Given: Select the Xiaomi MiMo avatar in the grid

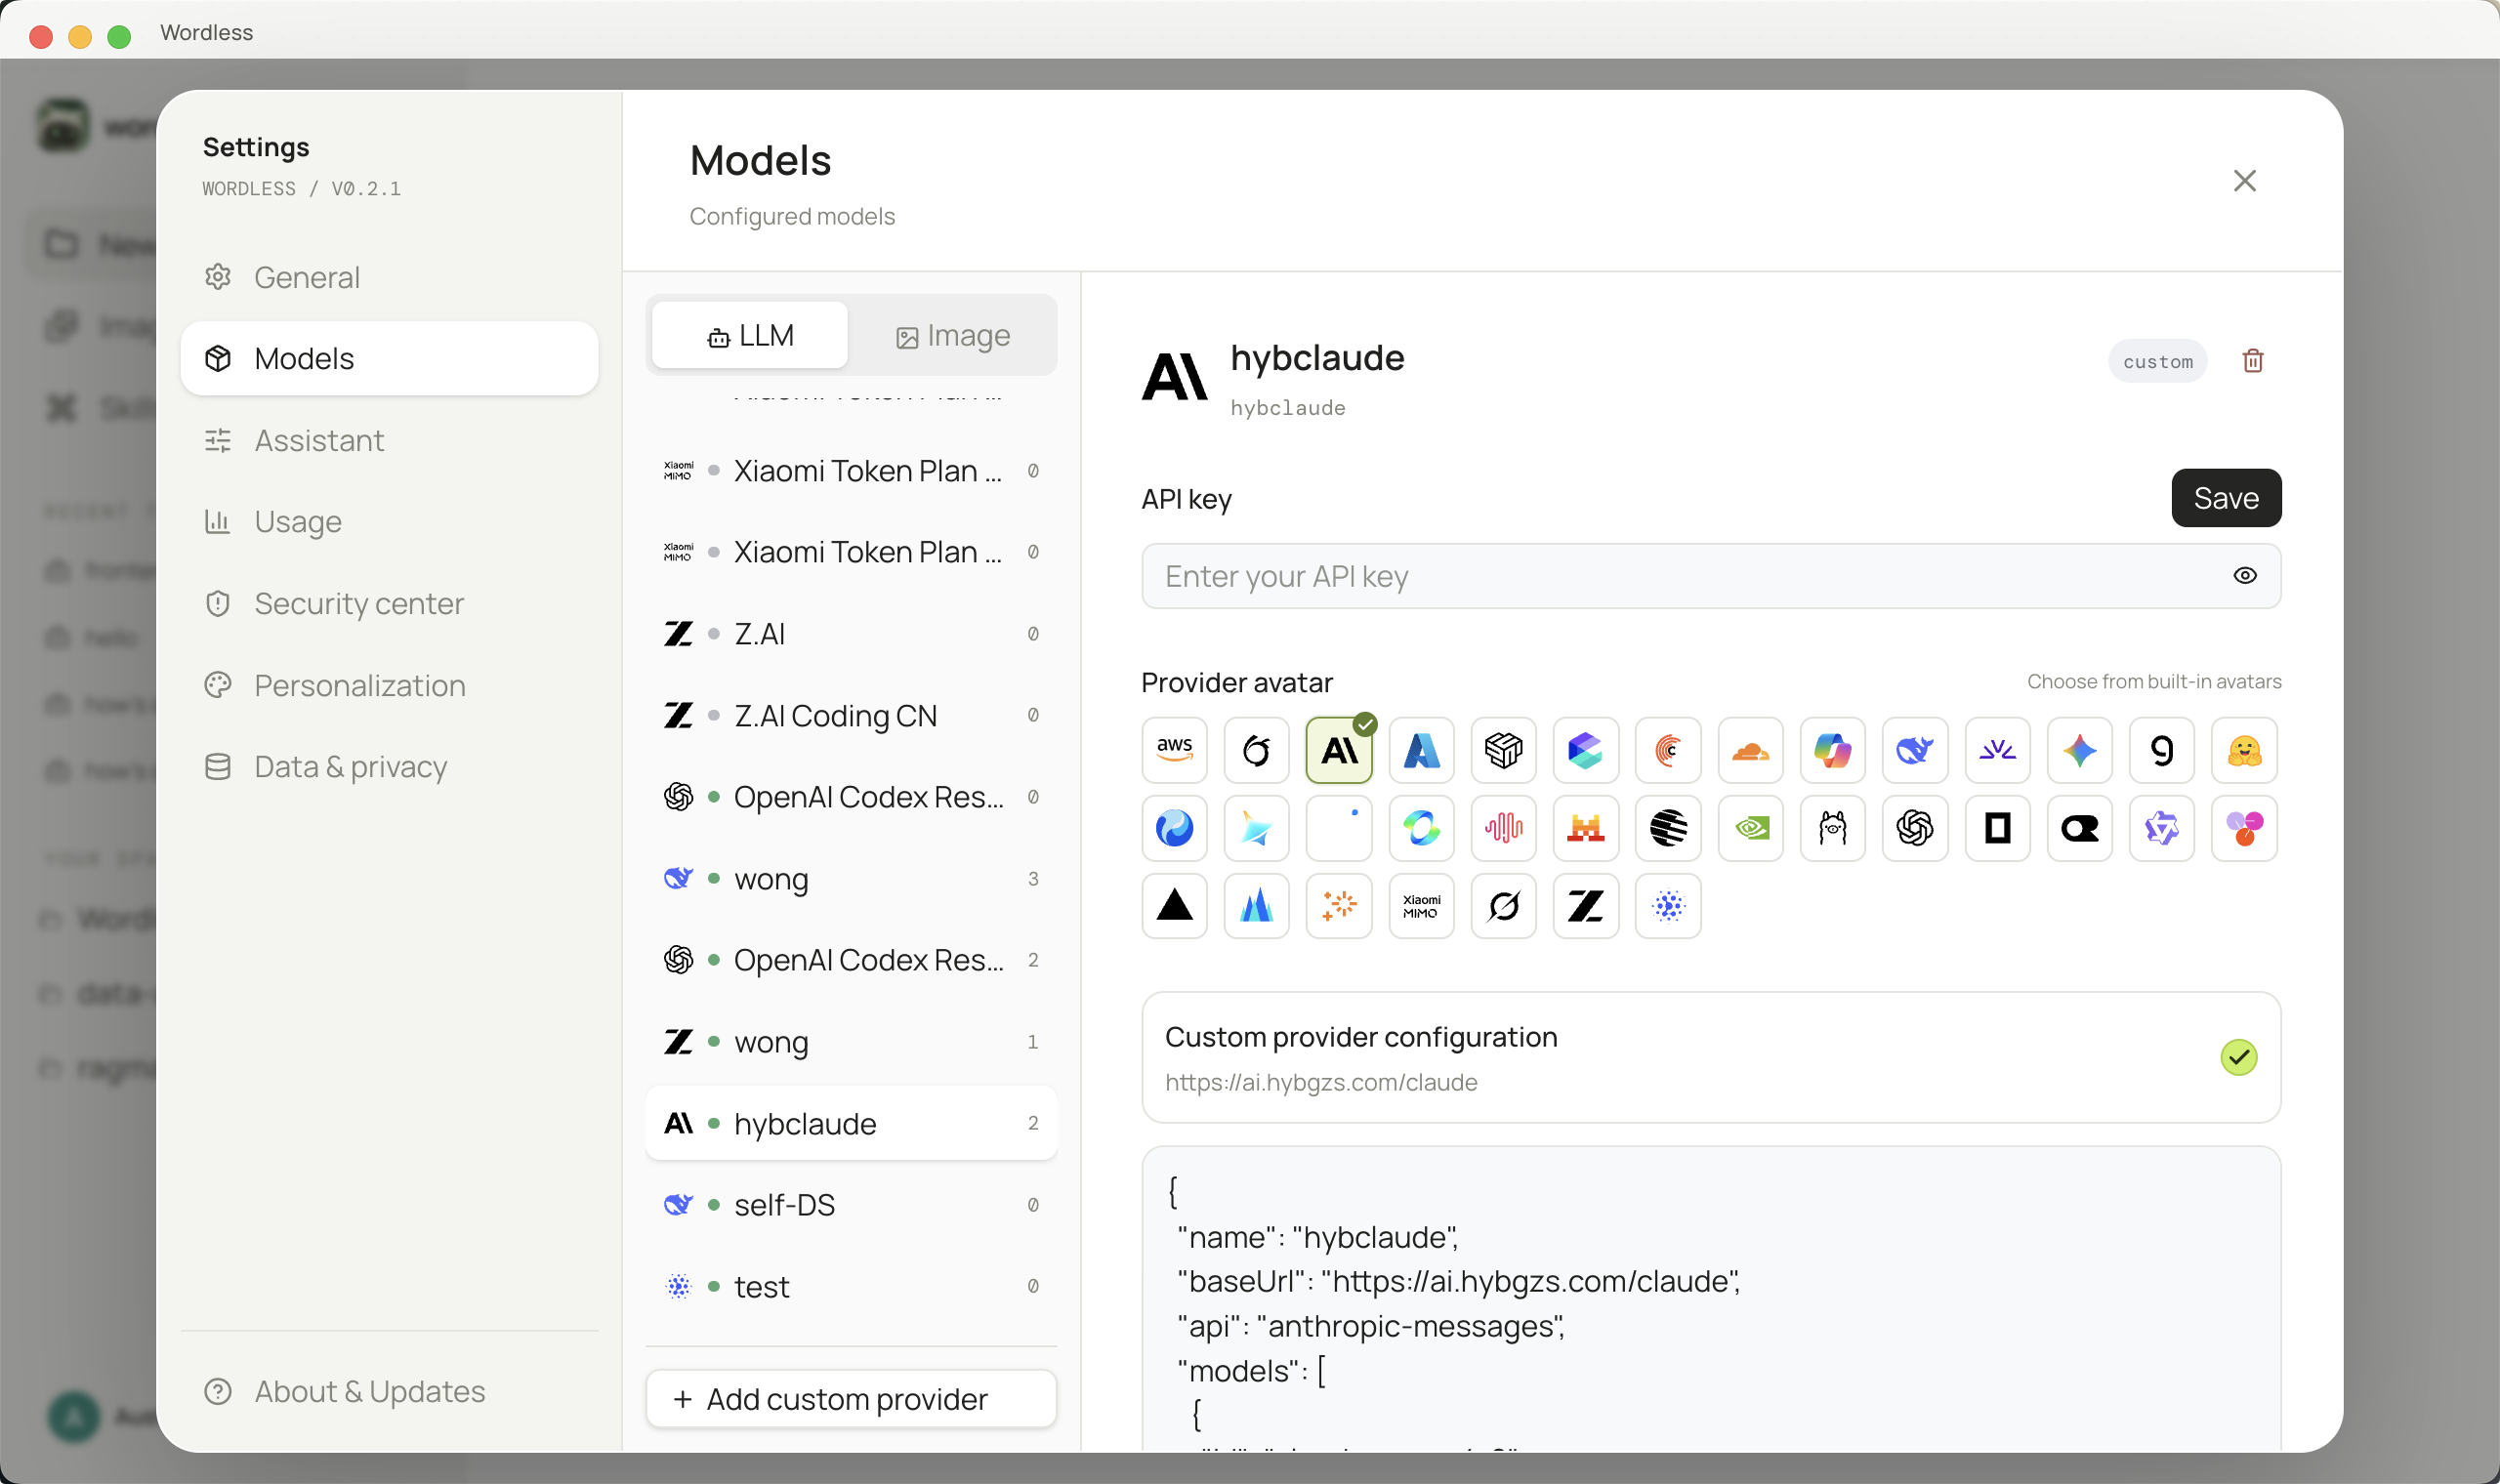Looking at the screenshot, I should 1421,906.
